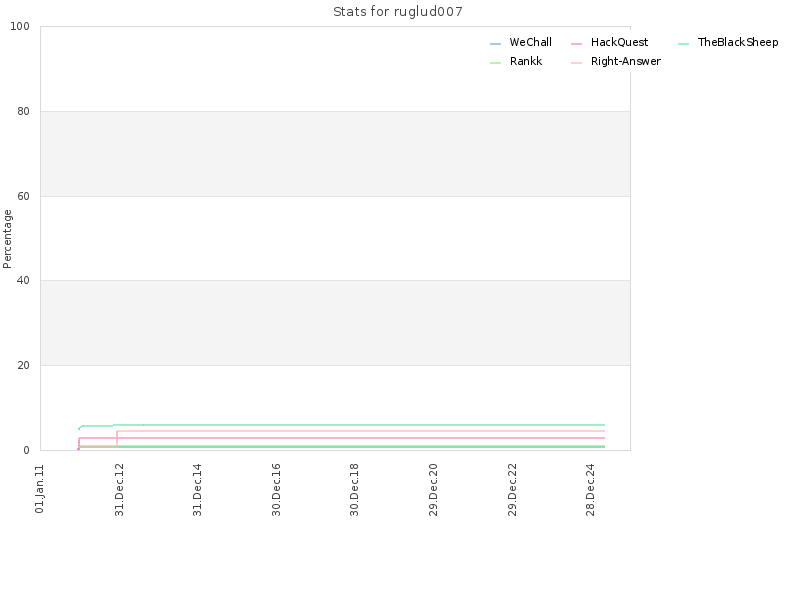Select the Right-Answer legend label

pos(626,61)
